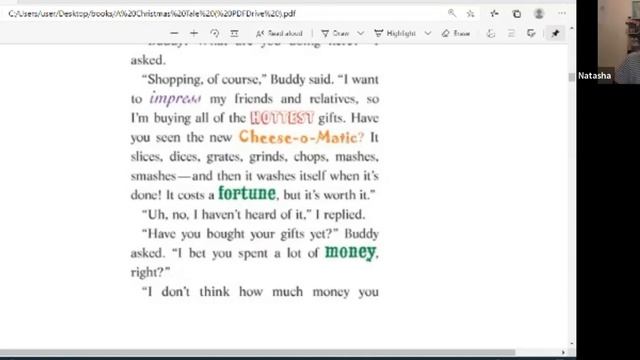Click the green word "money"
The width and height of the screenshot is (640, 360).
click(x=350, y=252)
